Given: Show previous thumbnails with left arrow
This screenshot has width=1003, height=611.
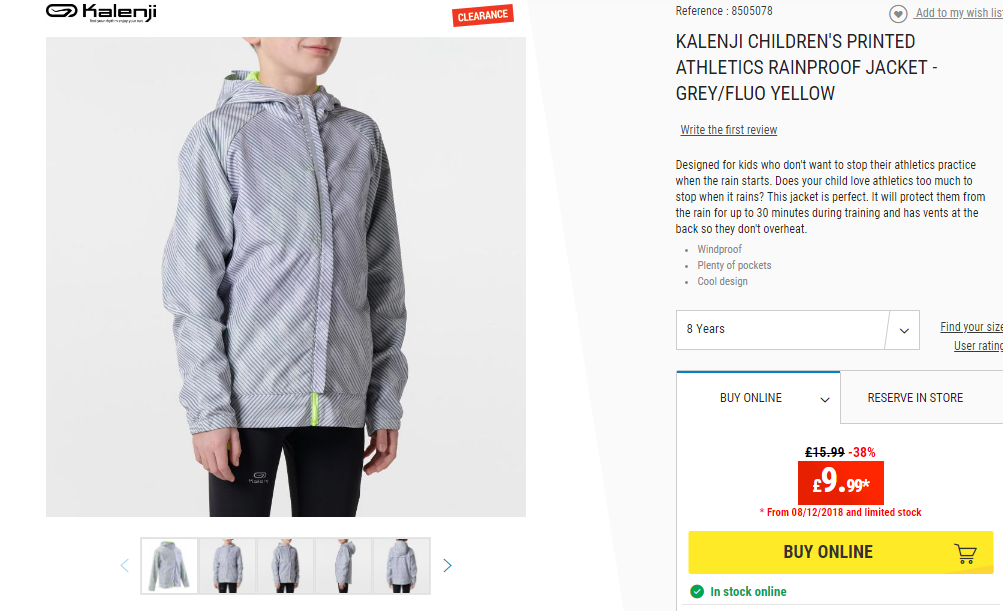Looking at the screenshot, I should 125,566.
